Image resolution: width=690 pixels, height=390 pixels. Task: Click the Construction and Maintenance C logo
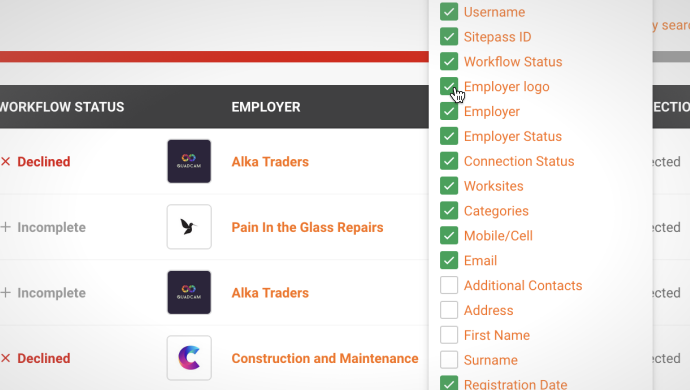point(189,358)
